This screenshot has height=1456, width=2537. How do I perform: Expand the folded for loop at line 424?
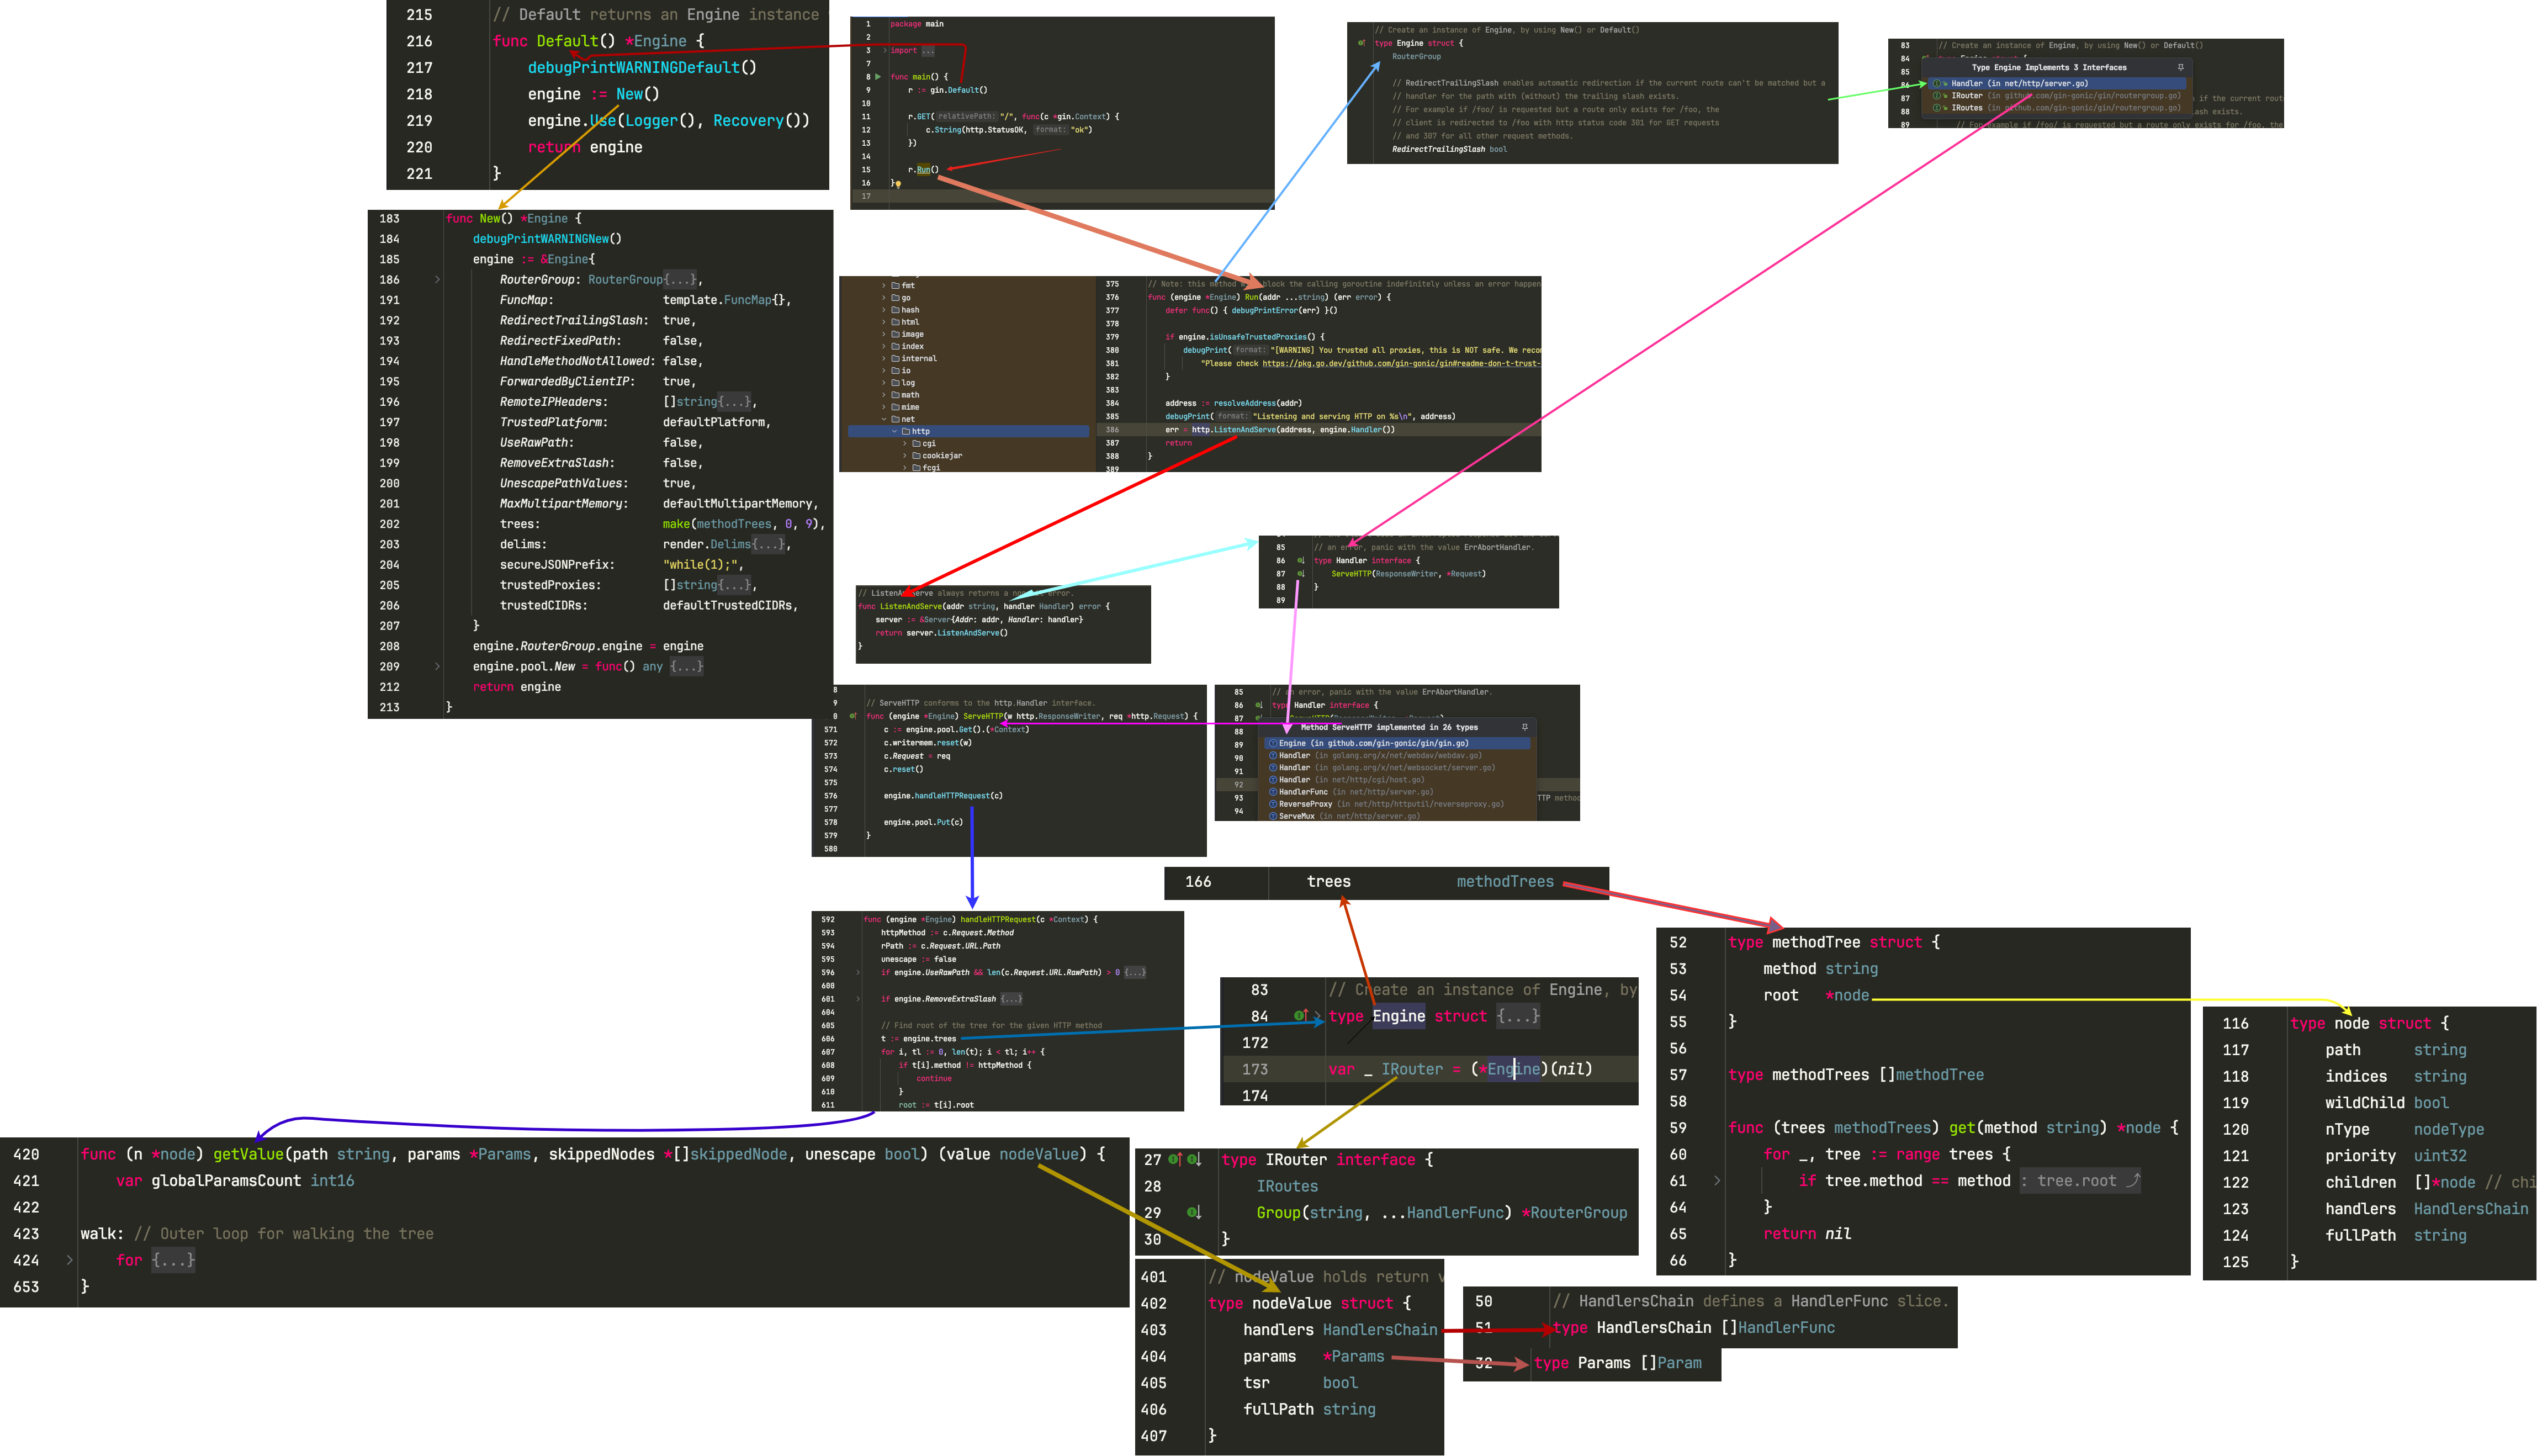[x=69, y=1261]
